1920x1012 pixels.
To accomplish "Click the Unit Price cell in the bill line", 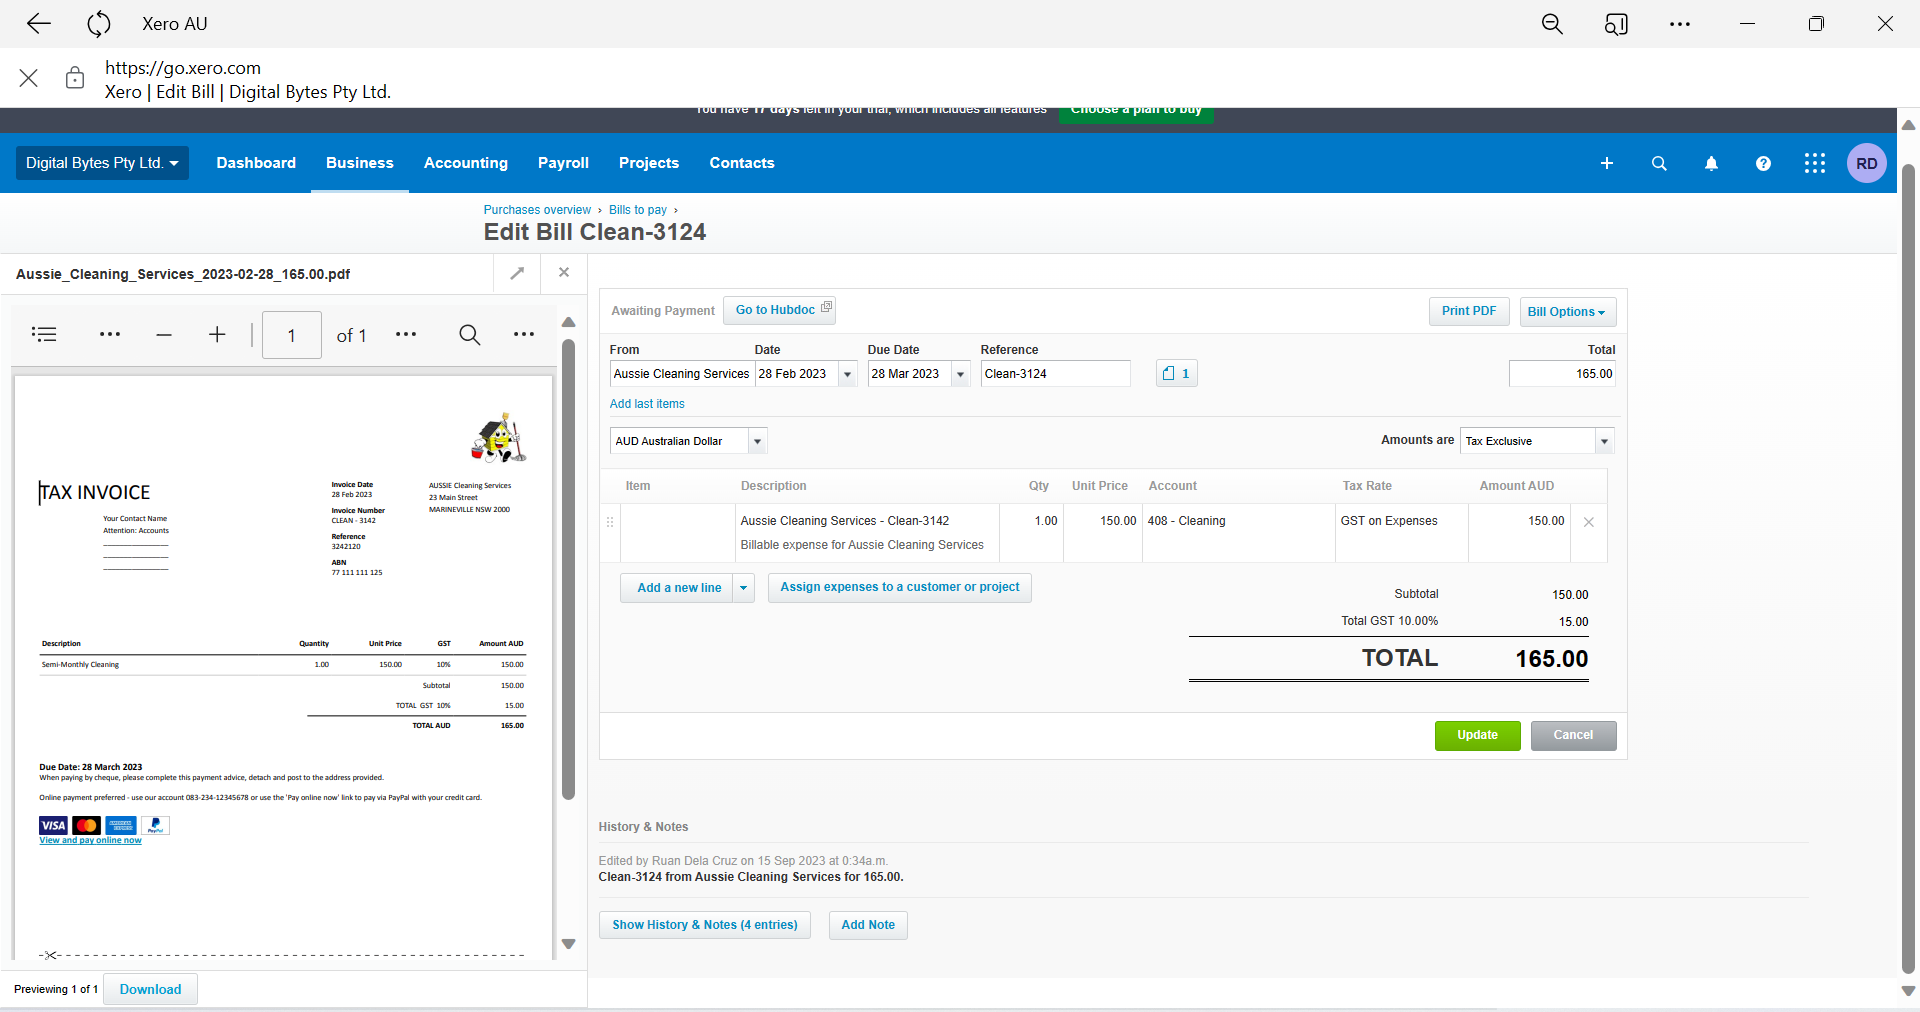I will [1103, 533].
